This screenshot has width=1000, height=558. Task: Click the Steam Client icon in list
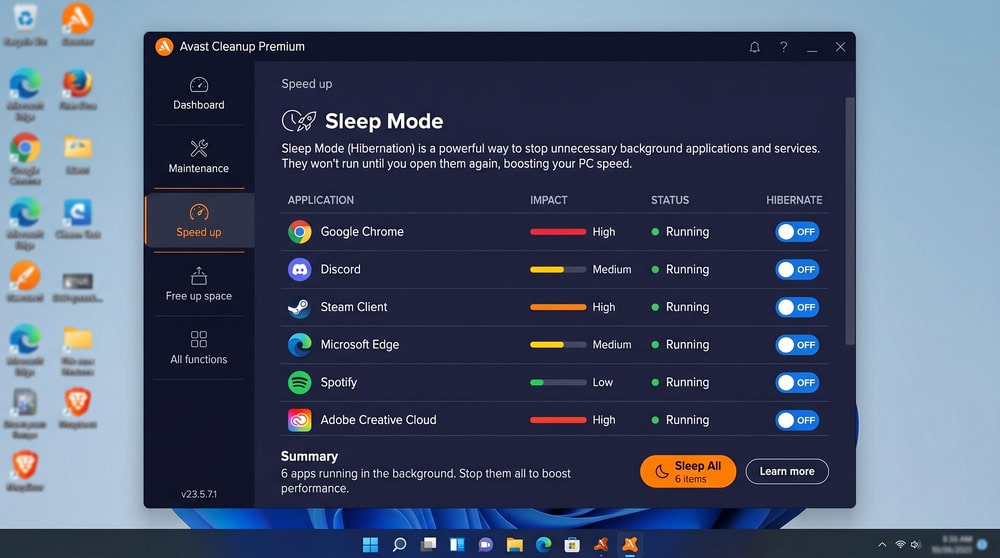pos(299,307)
